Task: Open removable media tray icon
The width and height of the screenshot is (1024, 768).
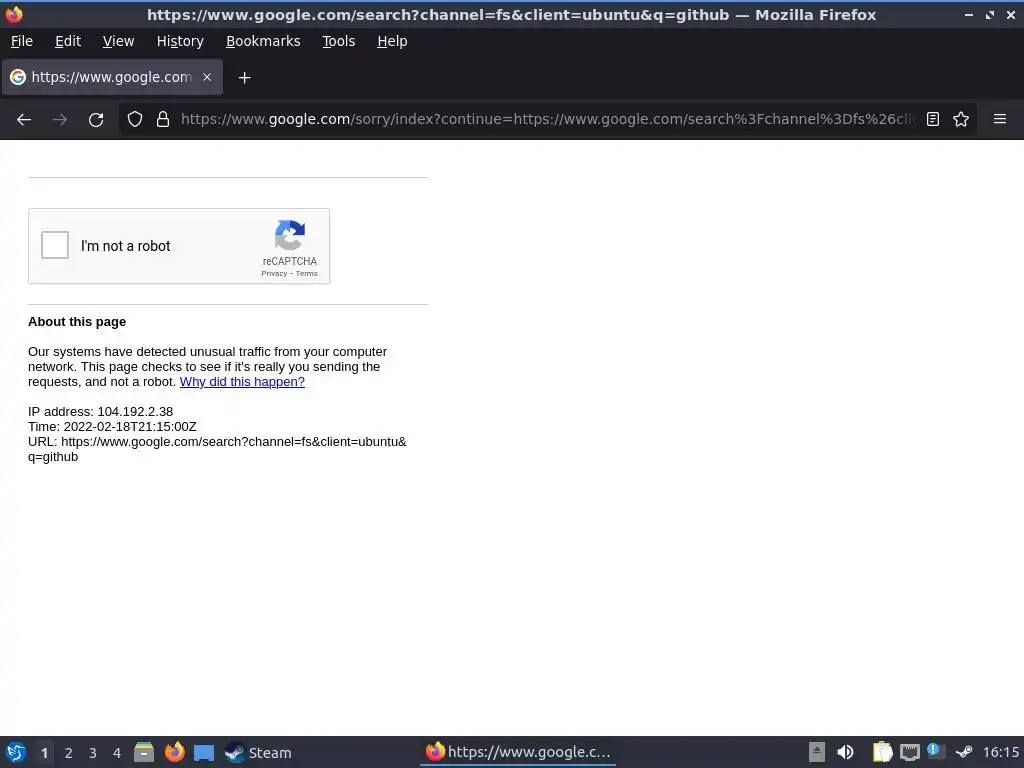Action: point(816,752)
